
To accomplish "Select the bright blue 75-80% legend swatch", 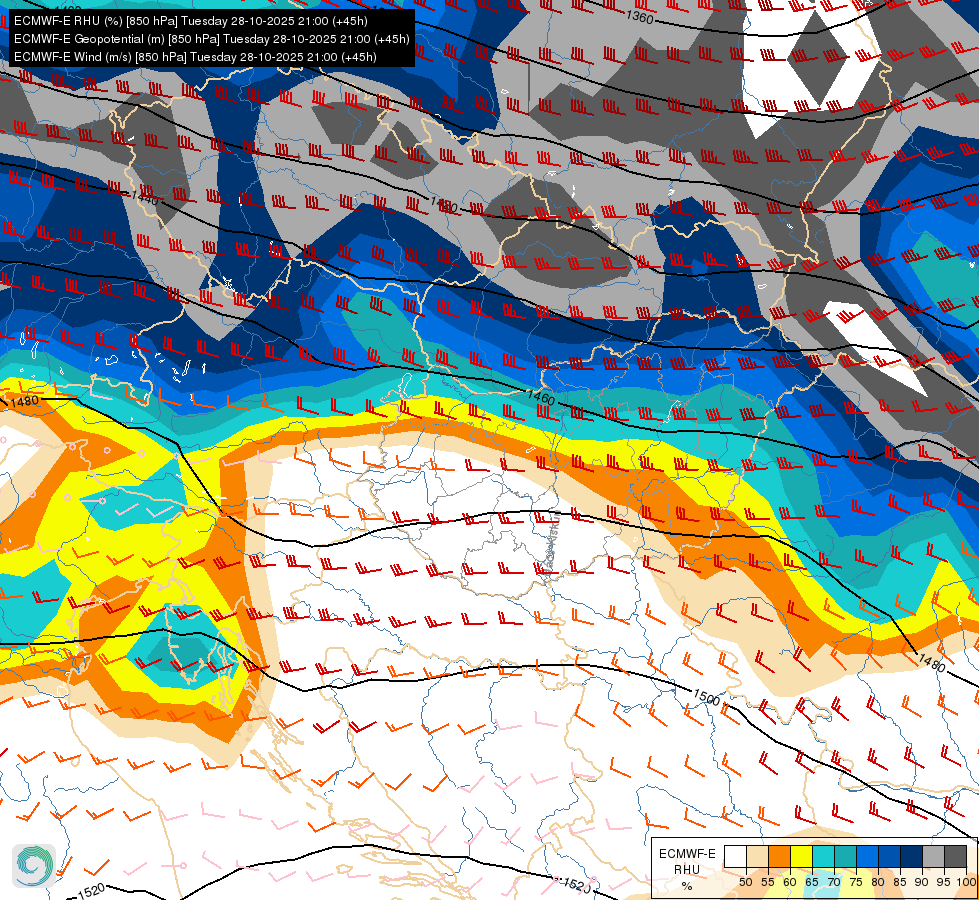I will click(x=867, y=856).
